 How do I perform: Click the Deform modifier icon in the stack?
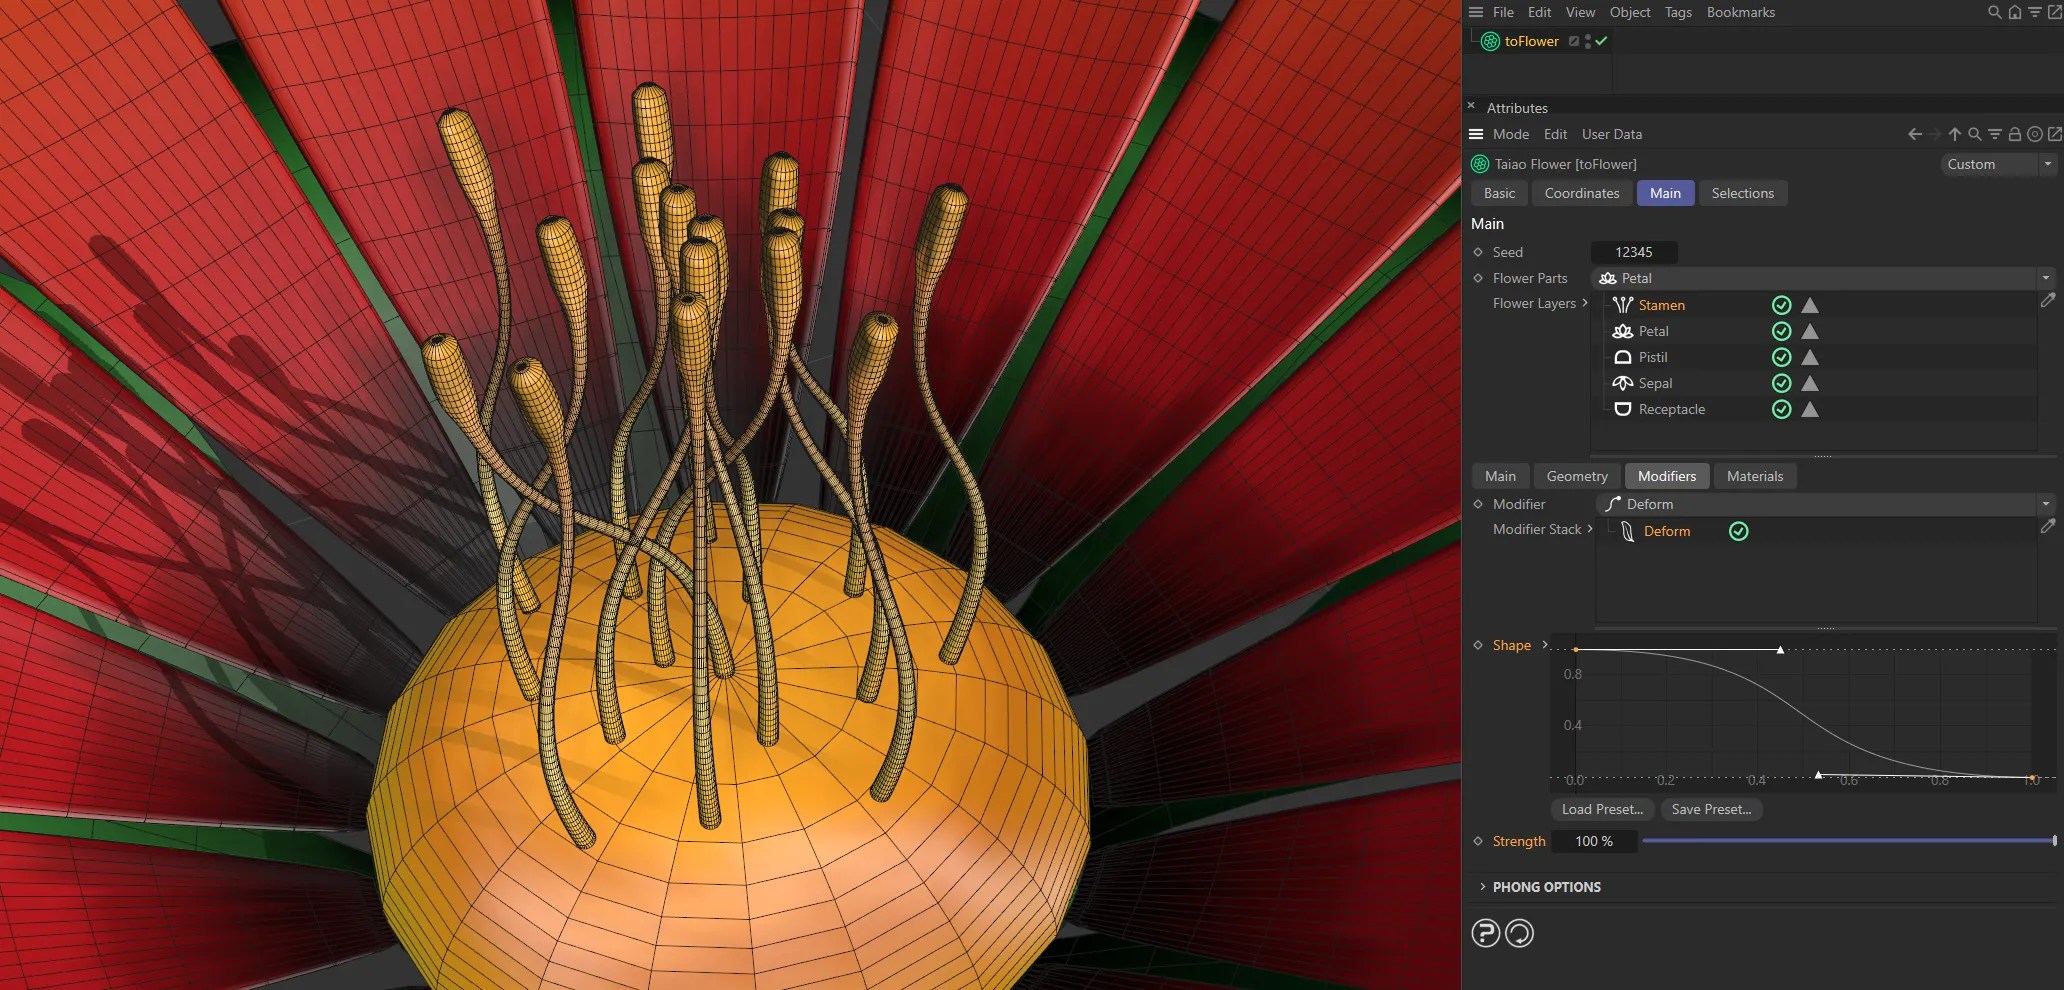coord(1629,531)
